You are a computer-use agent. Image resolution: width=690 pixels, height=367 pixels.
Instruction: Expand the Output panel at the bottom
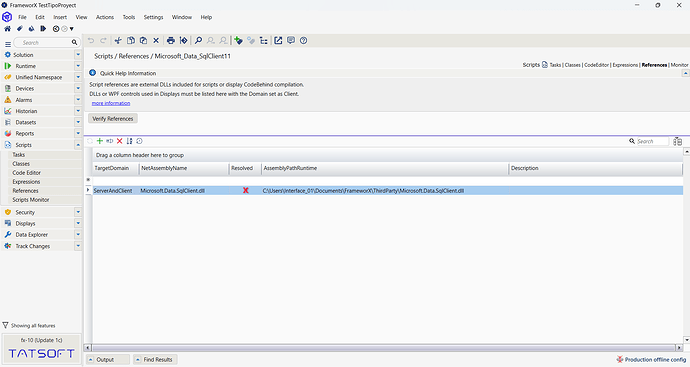pyautogui.click(x=108, y=360)
